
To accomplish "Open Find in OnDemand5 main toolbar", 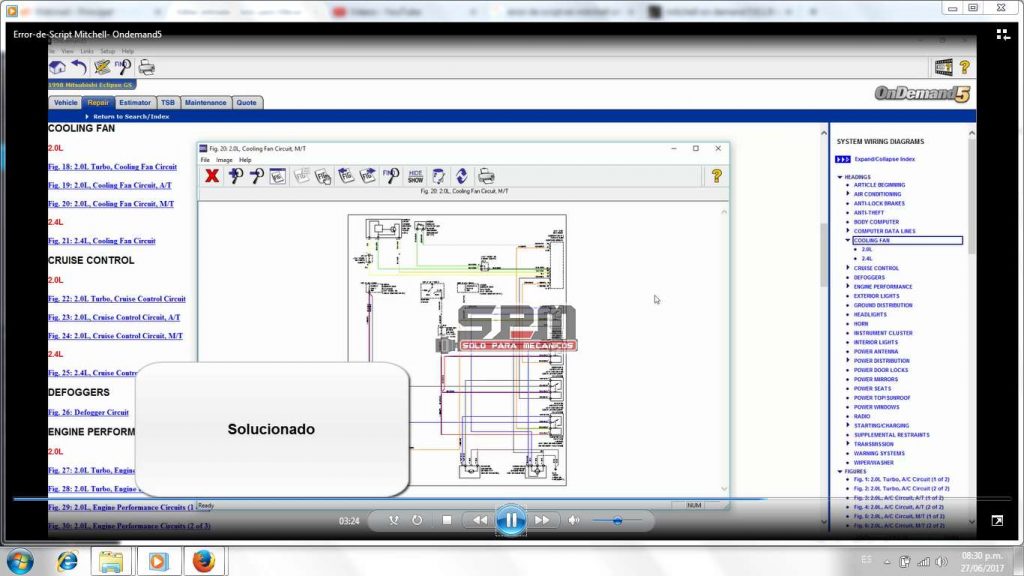I will 123,67.
